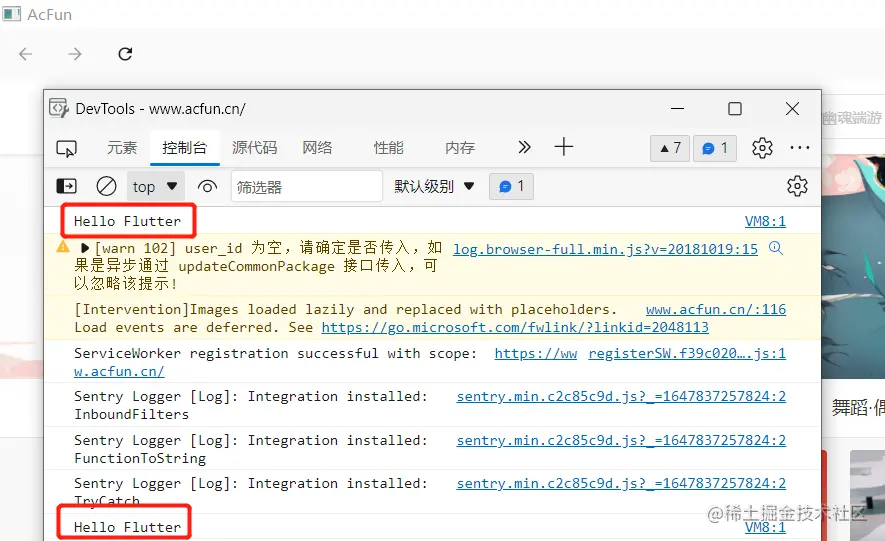
Task: Open the www.acfun.cn/:116 source link
Action: [x=716, y=309]
